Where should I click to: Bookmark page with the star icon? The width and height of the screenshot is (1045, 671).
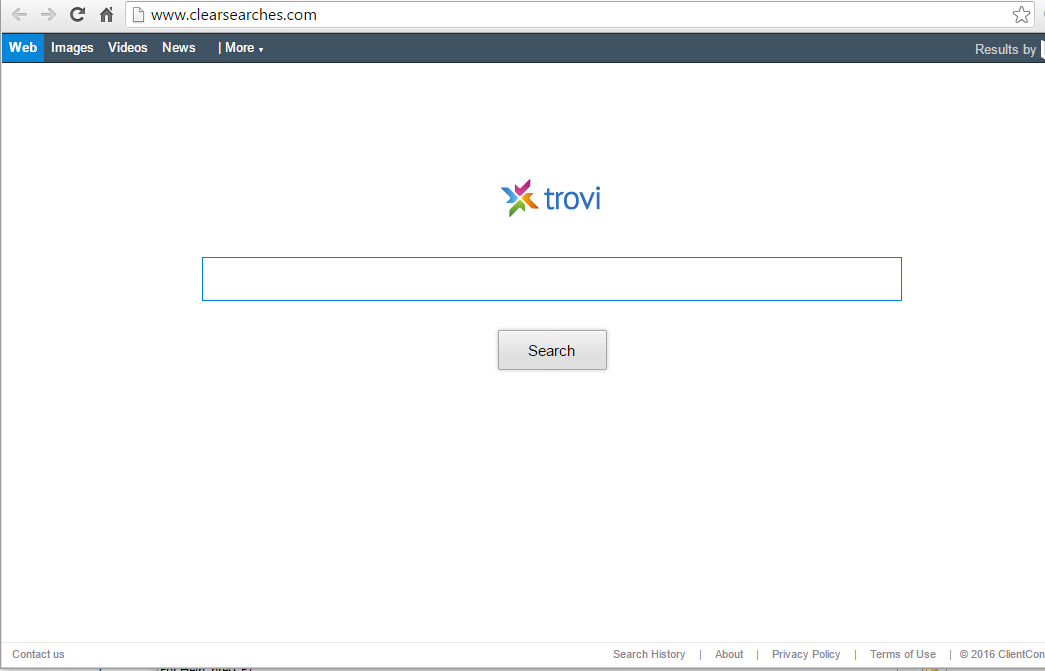[1021, 15]
